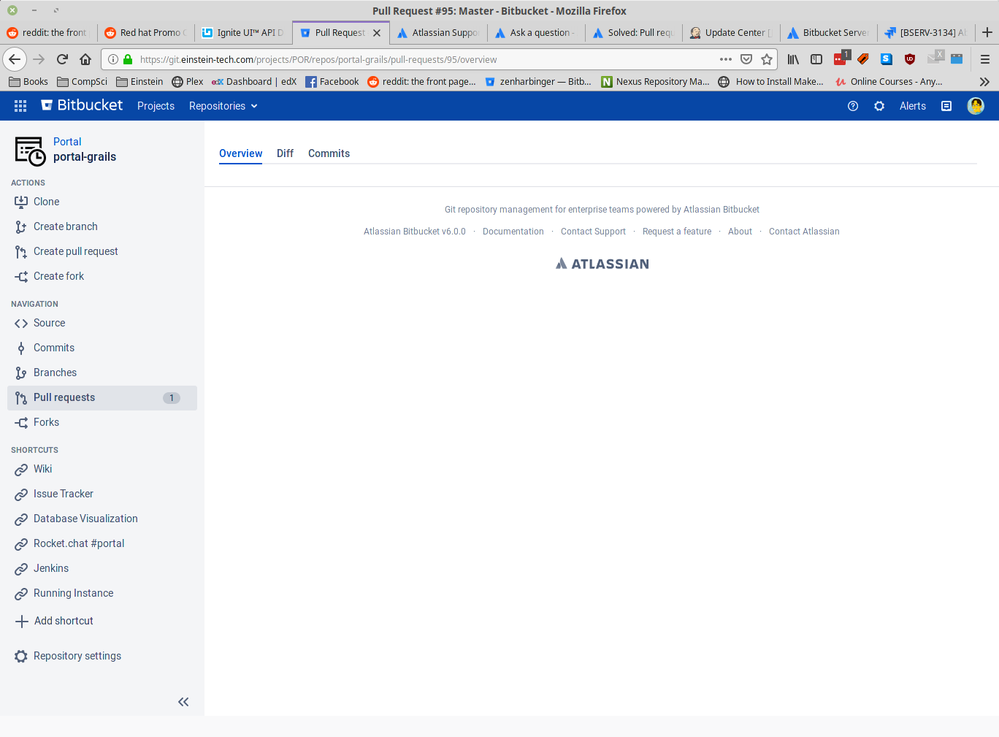
Task: Switch to the Update Center browser tab
Action: [731, 32]
